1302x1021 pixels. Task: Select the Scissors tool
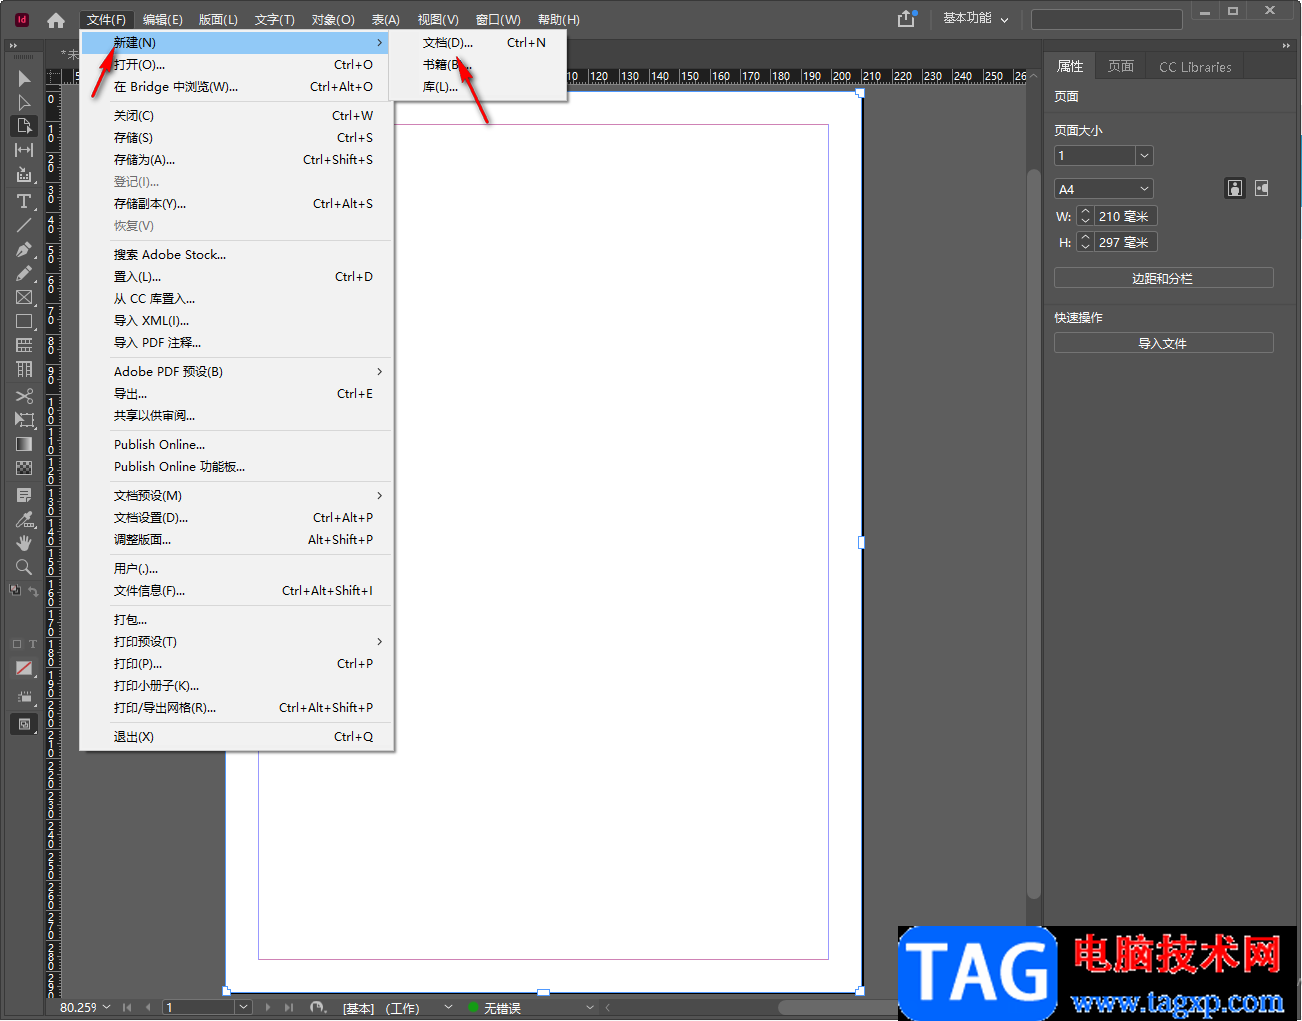coord(24,395)
